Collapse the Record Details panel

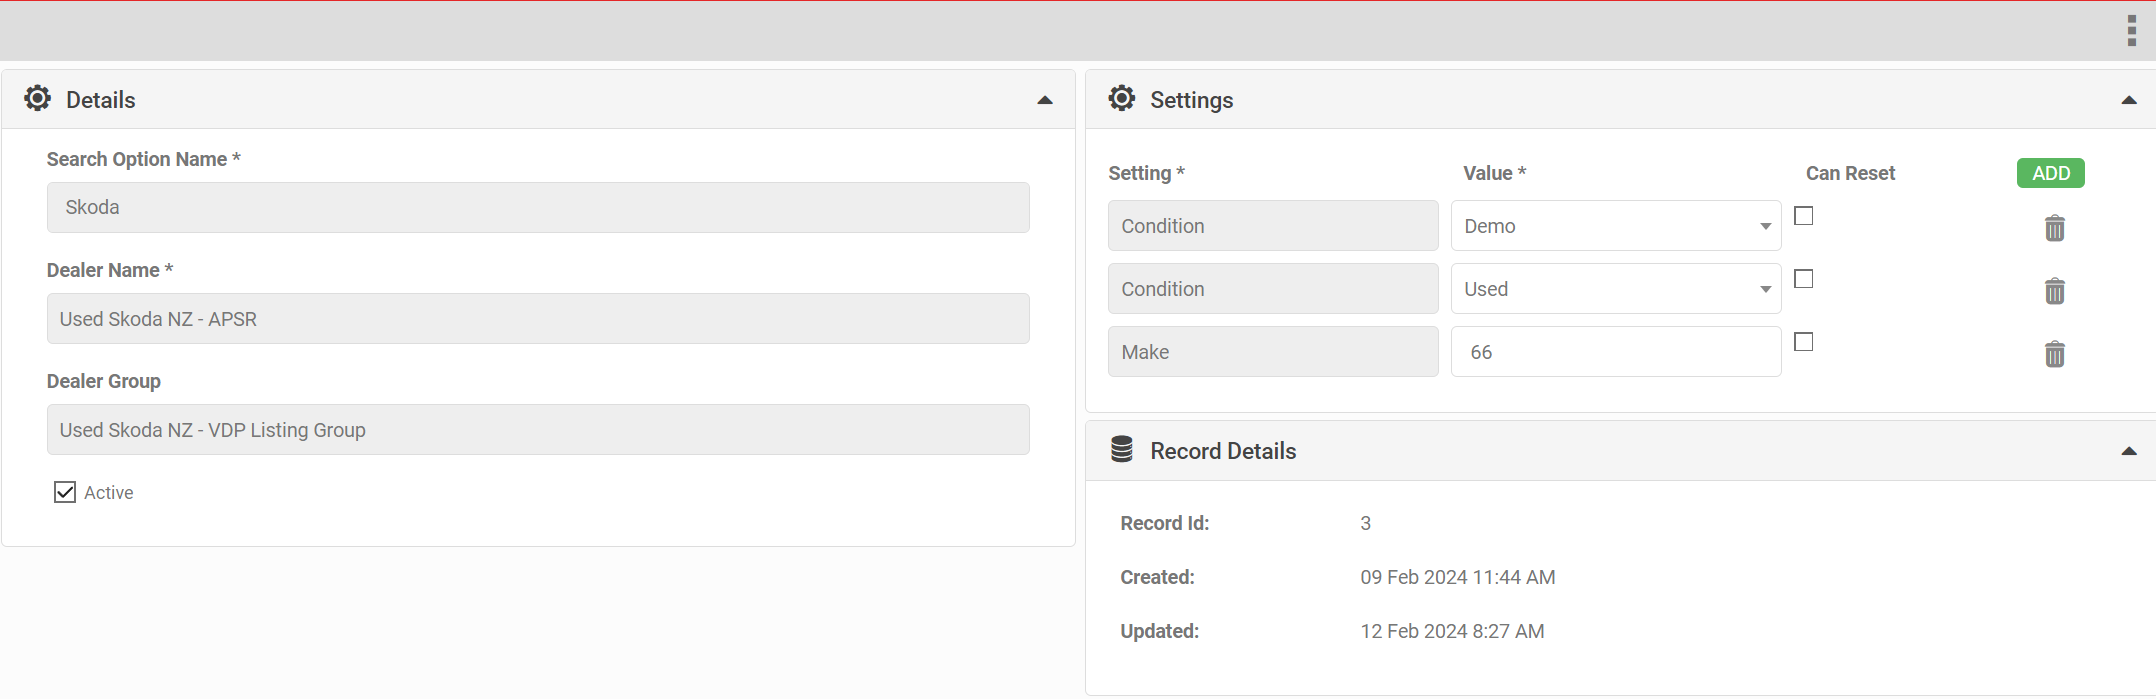(x=2129, y=451)
